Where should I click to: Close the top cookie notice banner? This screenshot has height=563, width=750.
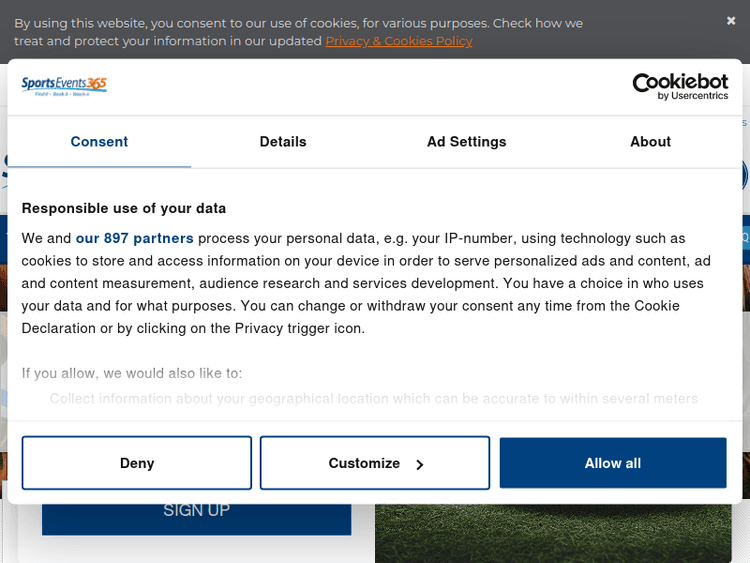click(x=731, y=21)
